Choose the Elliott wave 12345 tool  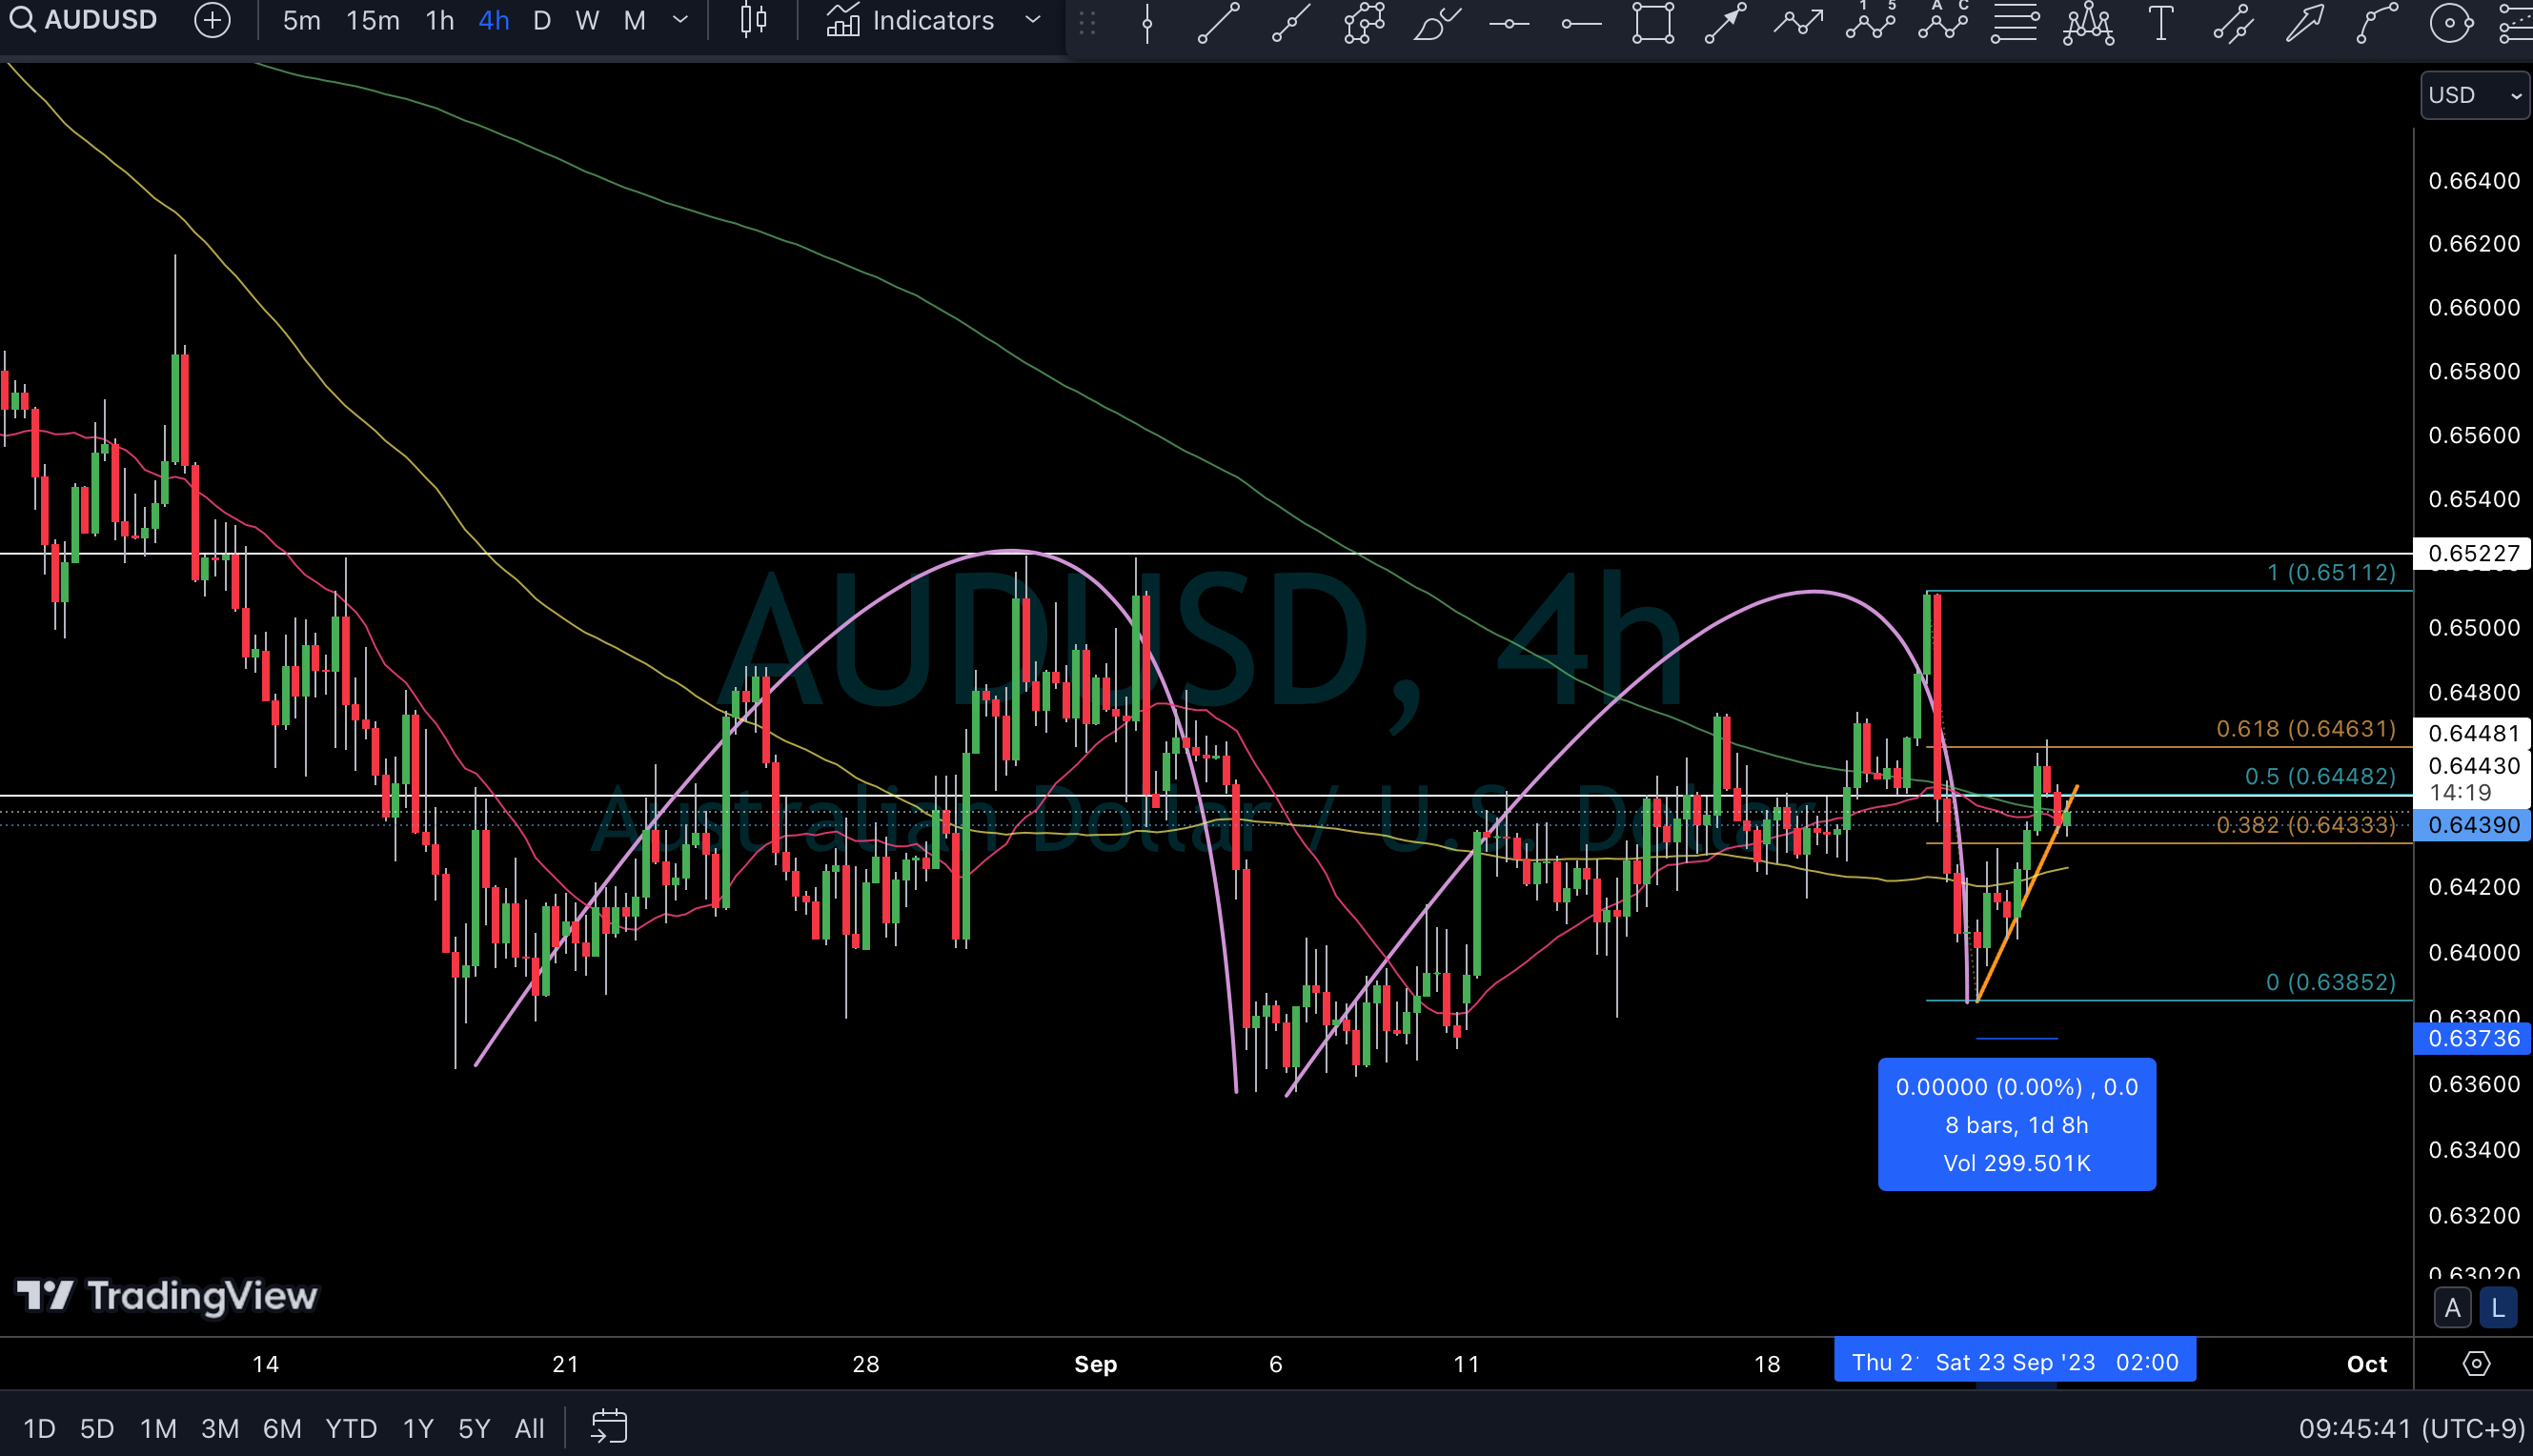click(x=1870, y=22)
